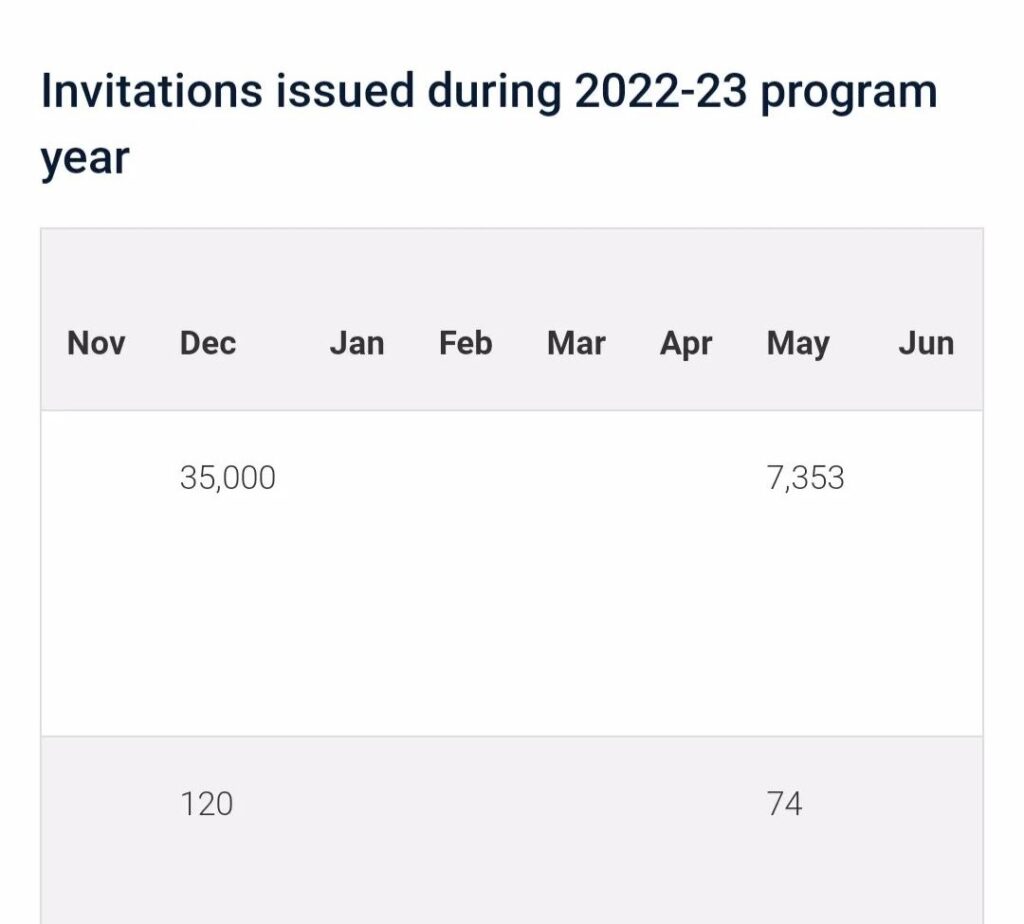Screen dimensions: 1024x924
Task: Tap empty Nov cell in the 35,000 row
Action: (x=96, y=478)
